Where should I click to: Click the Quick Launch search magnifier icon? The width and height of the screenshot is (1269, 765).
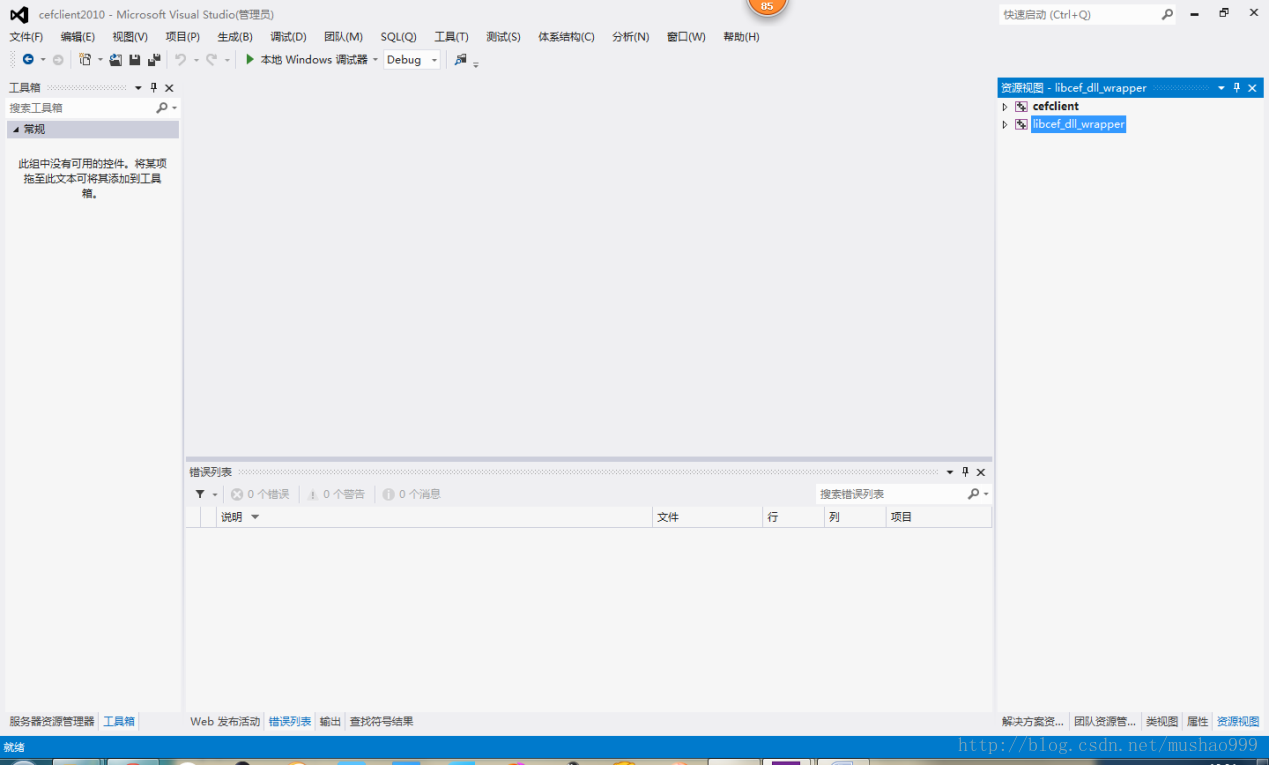pos(1167,15)
